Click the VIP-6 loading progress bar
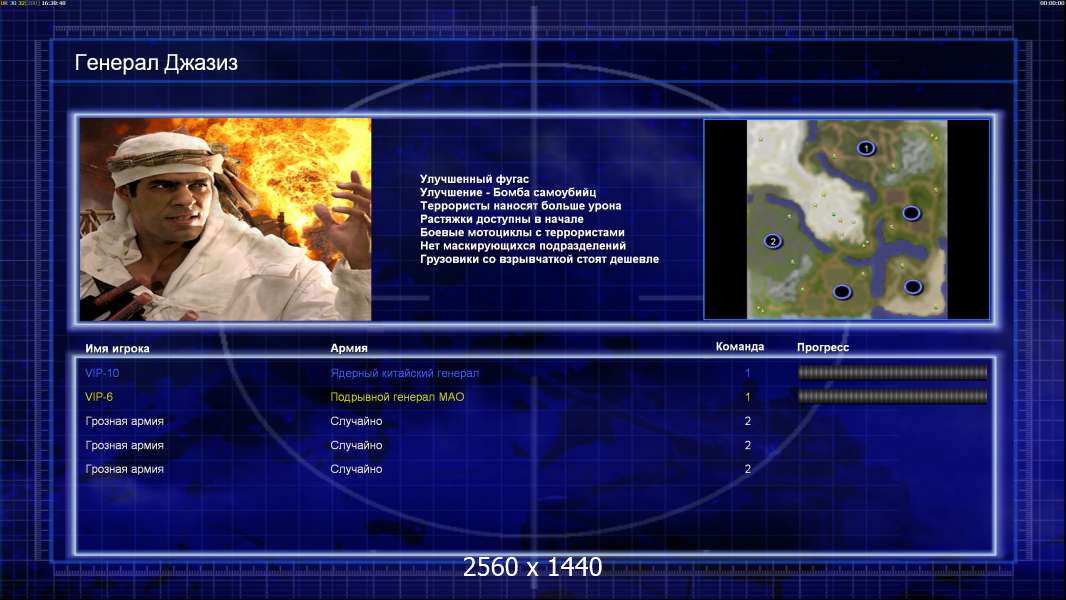The width and height of the screenshot is (1066, 600). [x=893, y=396]
